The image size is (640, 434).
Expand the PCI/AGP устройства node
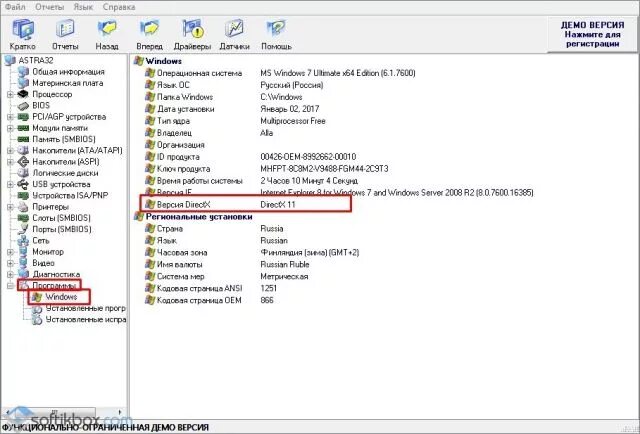[10, 117]
